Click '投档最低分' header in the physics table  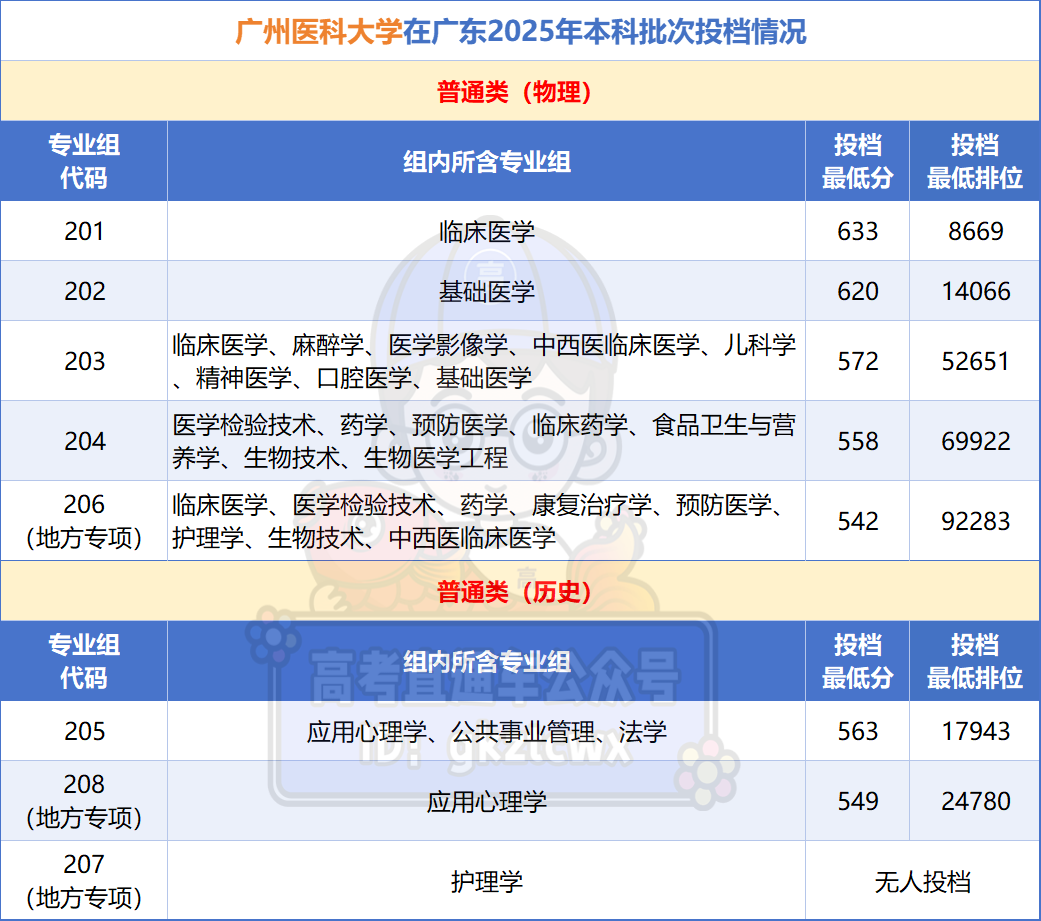click(x=857, y=161)
